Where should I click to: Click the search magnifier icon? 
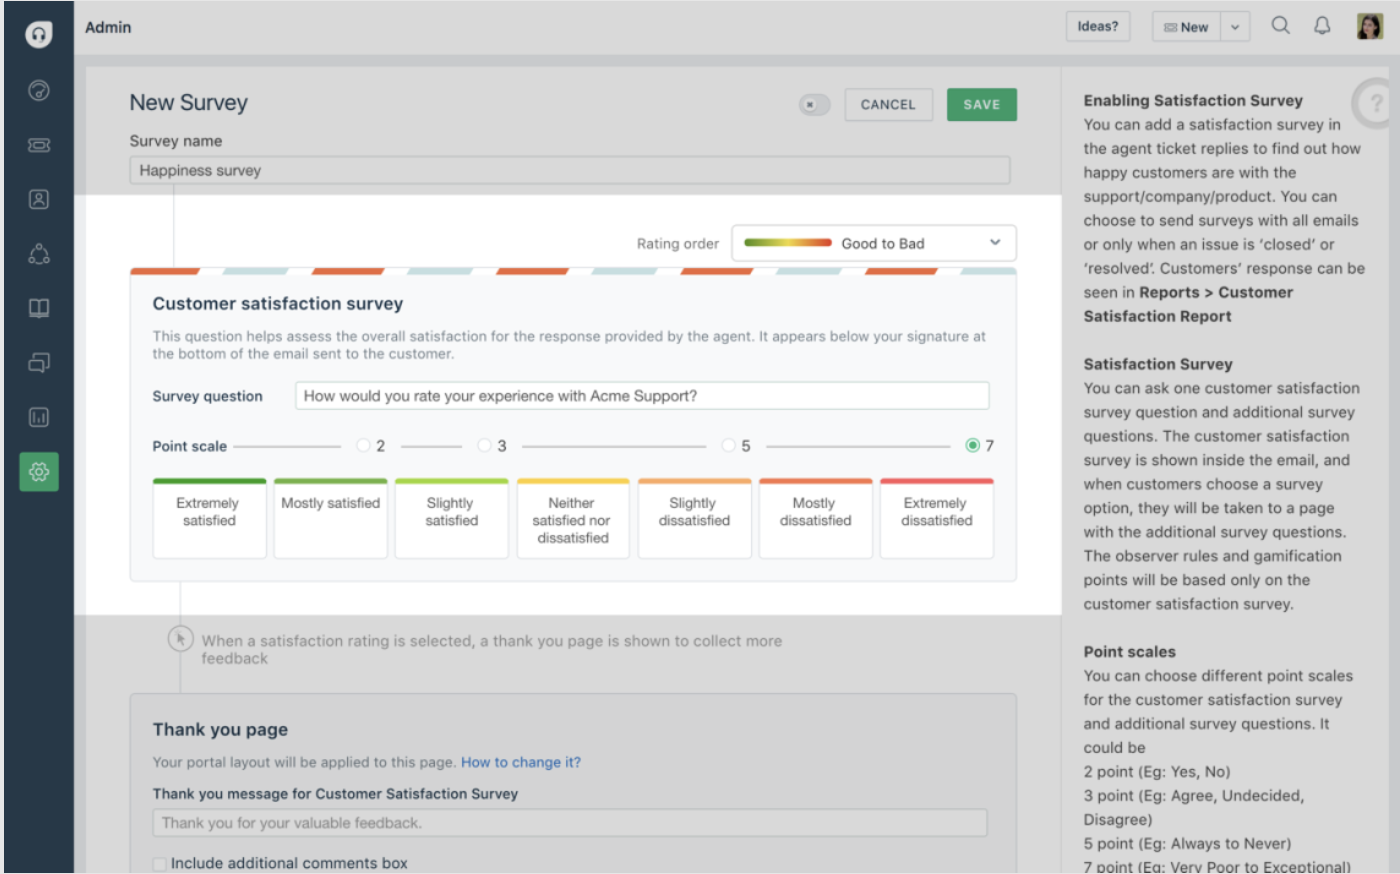pyautogui.click(x=1280, y=26)
